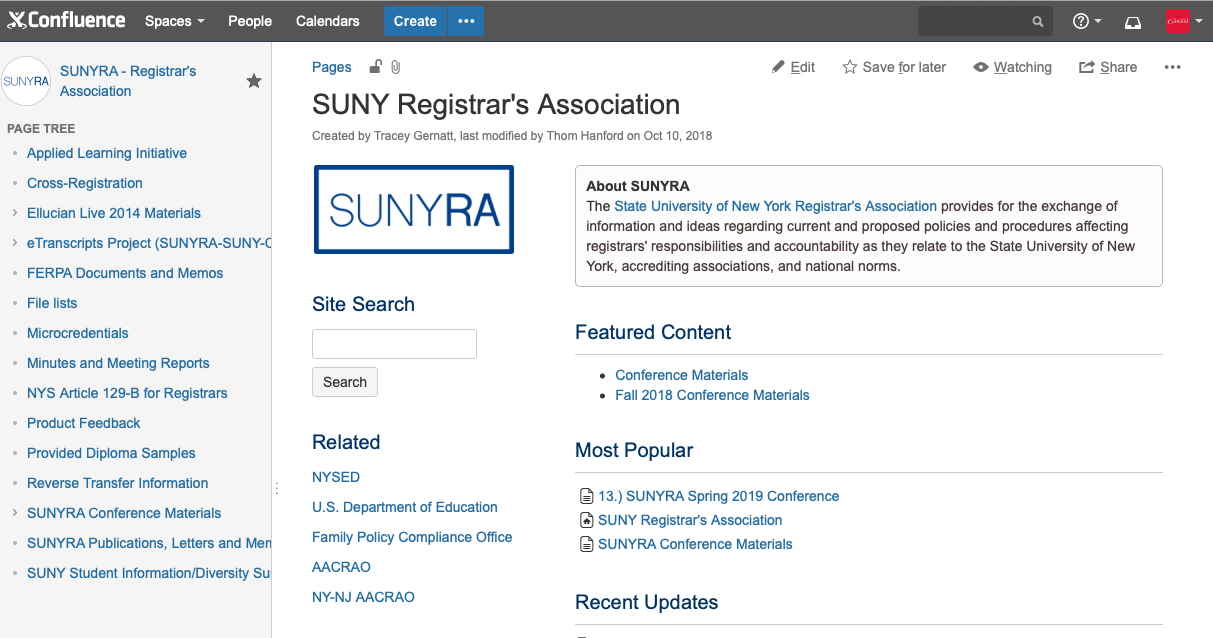Open the help question-mark menu

pyautogui.click(x=1087, y=21)
